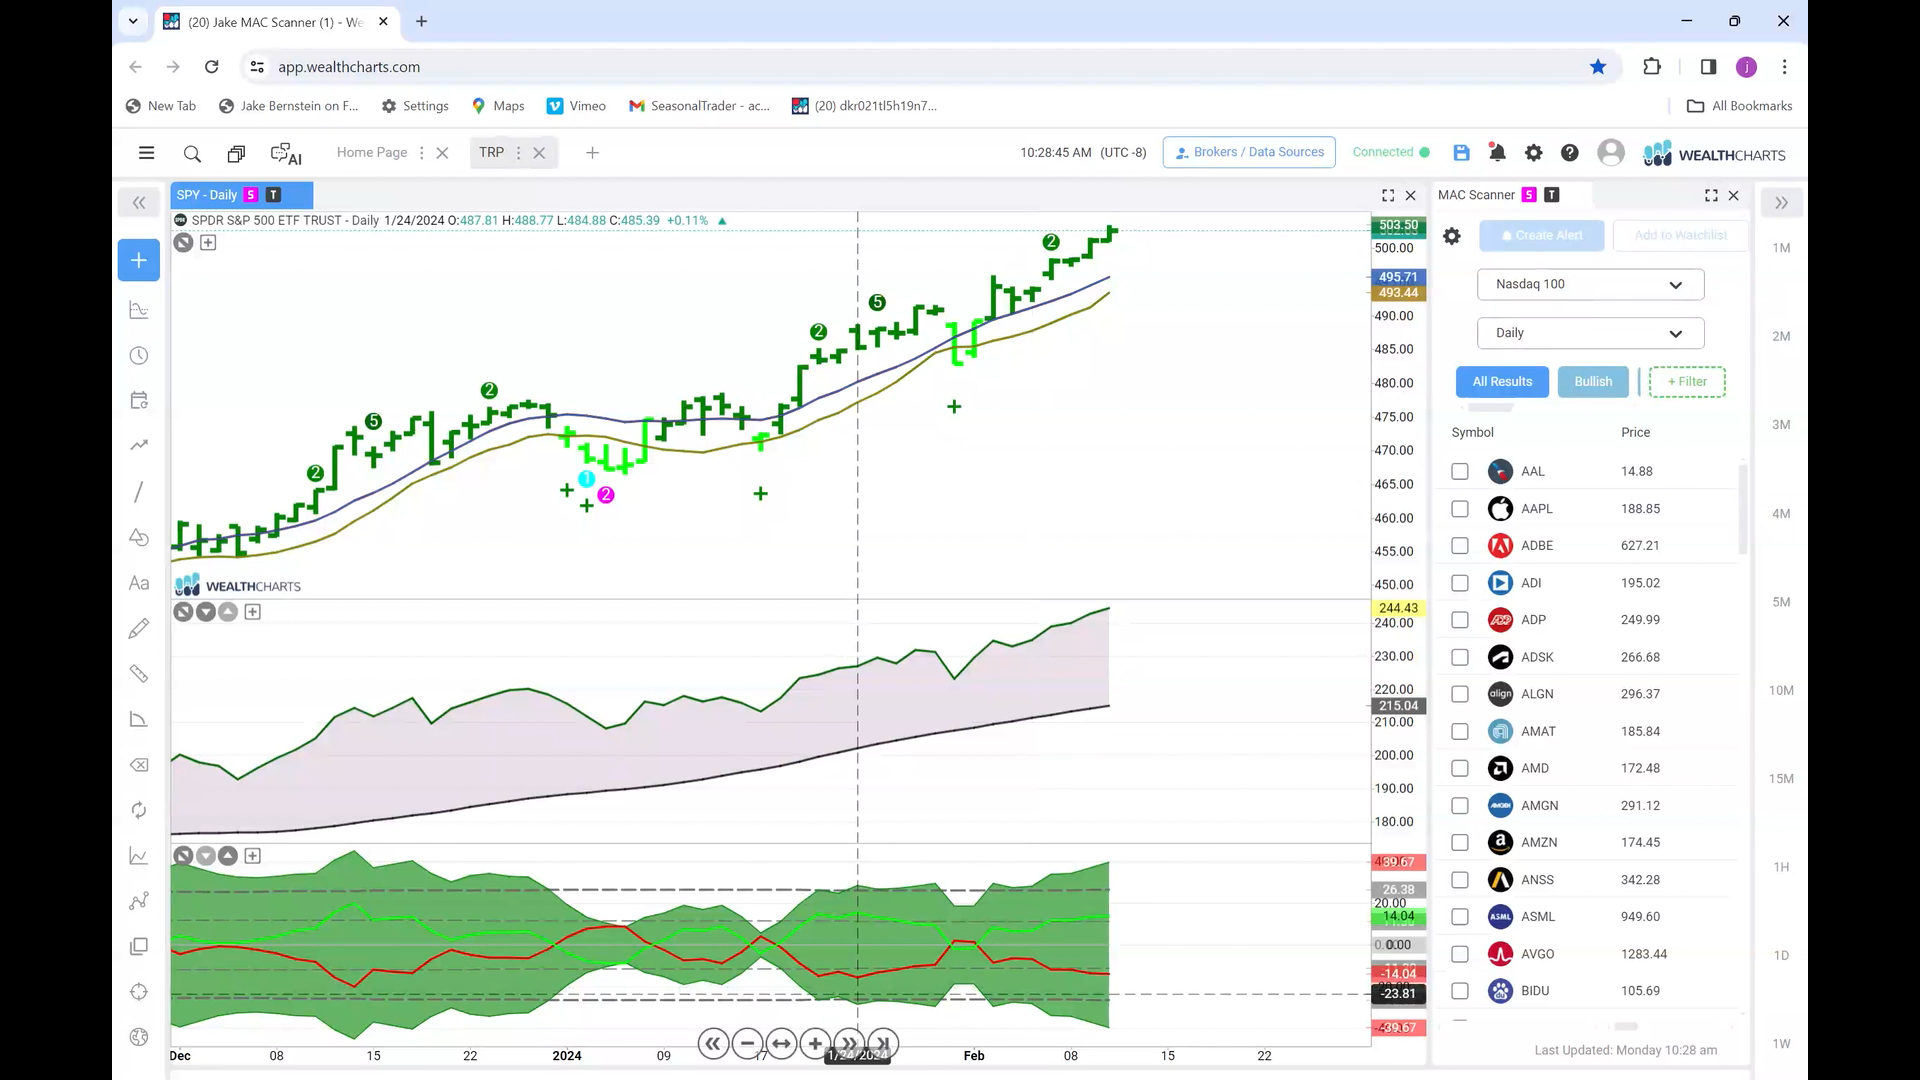Click the Create Alert button
Viewport: 1920px width, 1080px height.
click(x=1542, y=236)
